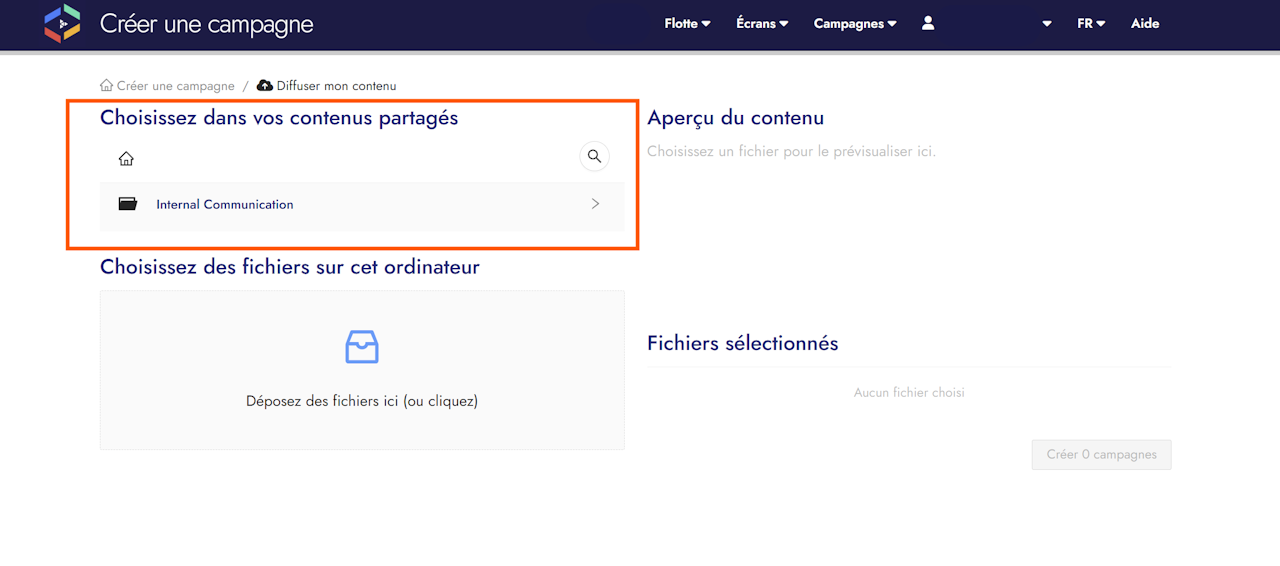Open the FR language dropdown
Viewport: 1280px width, 566px height.
pyautogui.click(x=1091, y=24)
